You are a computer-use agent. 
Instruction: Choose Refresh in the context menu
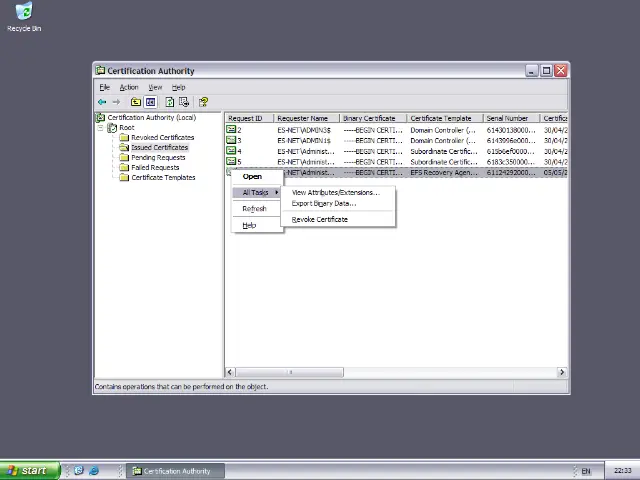258,209
